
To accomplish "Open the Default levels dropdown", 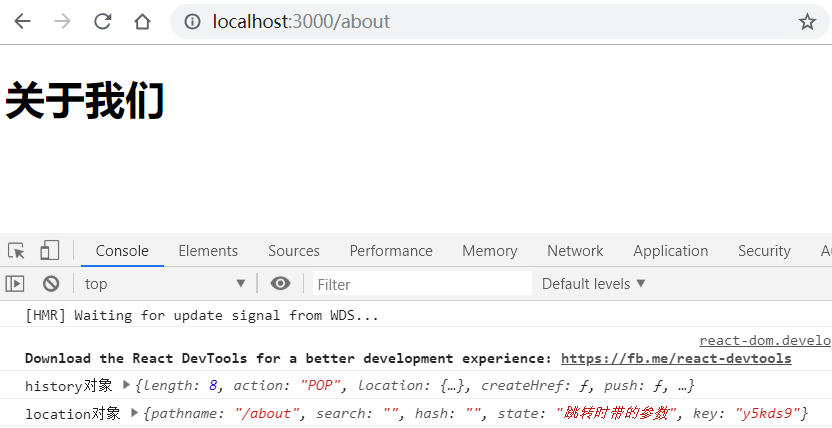I will (593, 284).
